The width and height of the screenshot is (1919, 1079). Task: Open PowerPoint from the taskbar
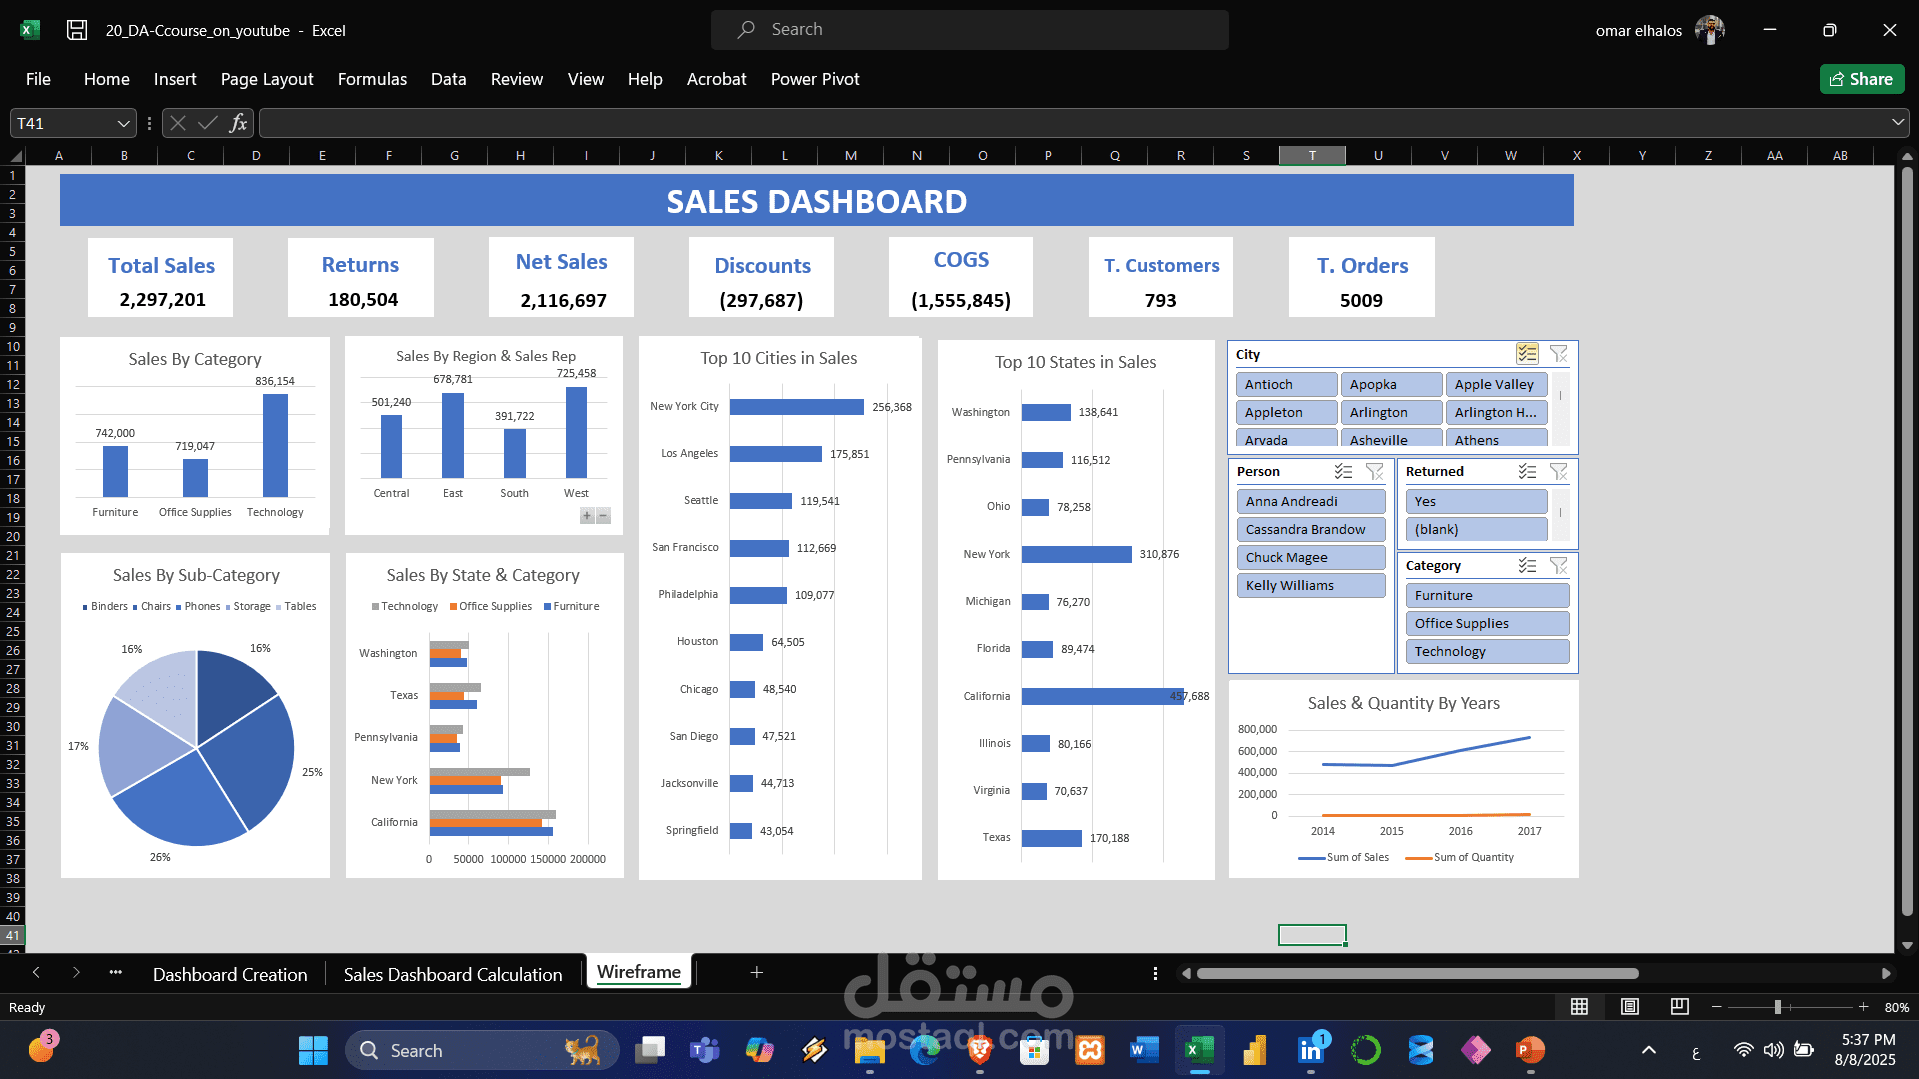pyautogui.click(x=1530, y=1050)
